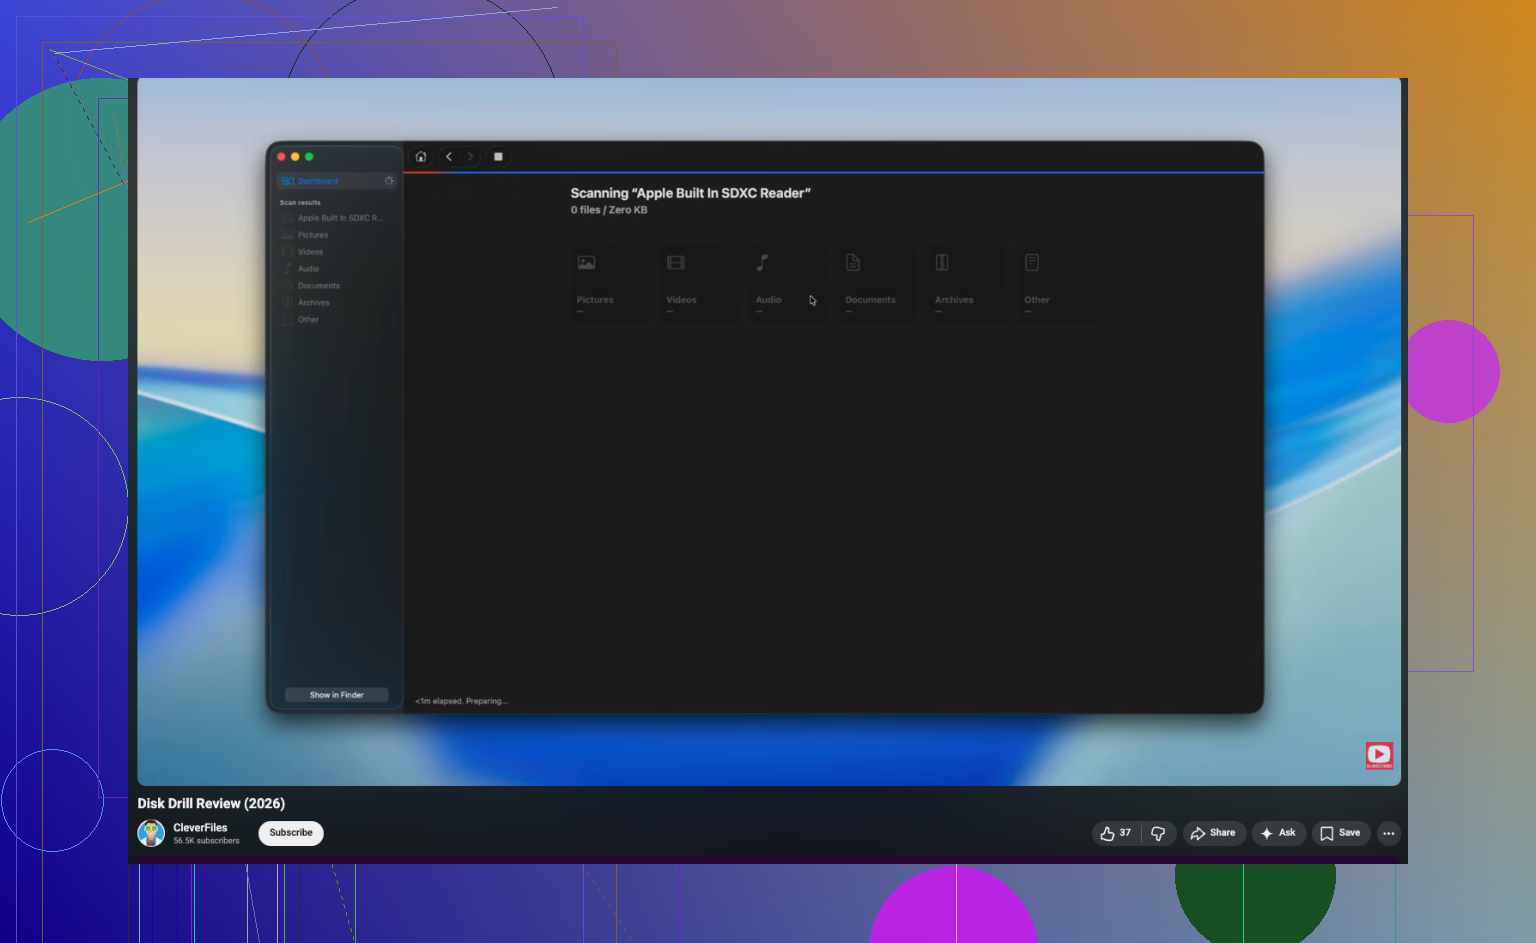Open the Other category card
The image size is (1536, 943).
(x=1056, y=284)
